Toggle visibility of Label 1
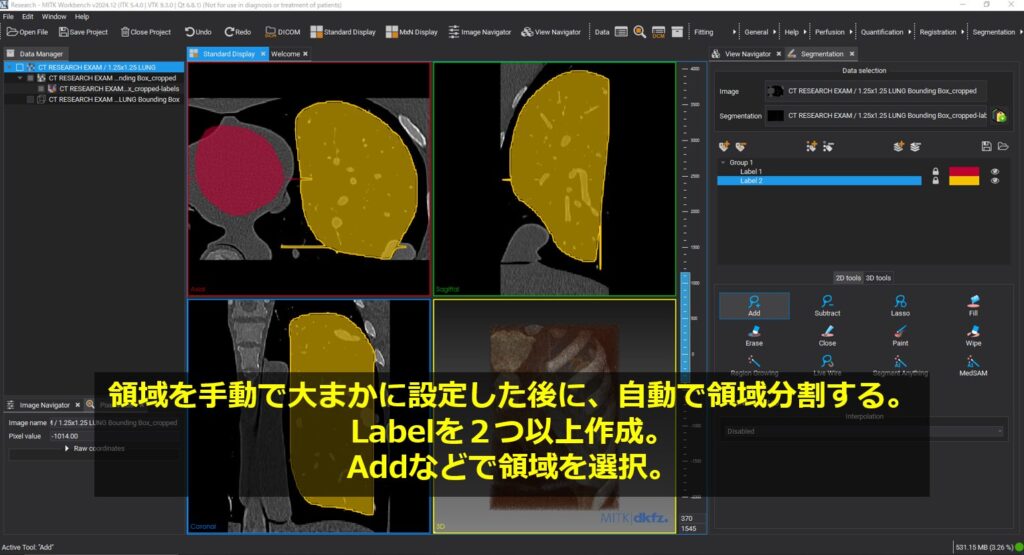This screenshot has height=555, width=1024. point(995,172)
